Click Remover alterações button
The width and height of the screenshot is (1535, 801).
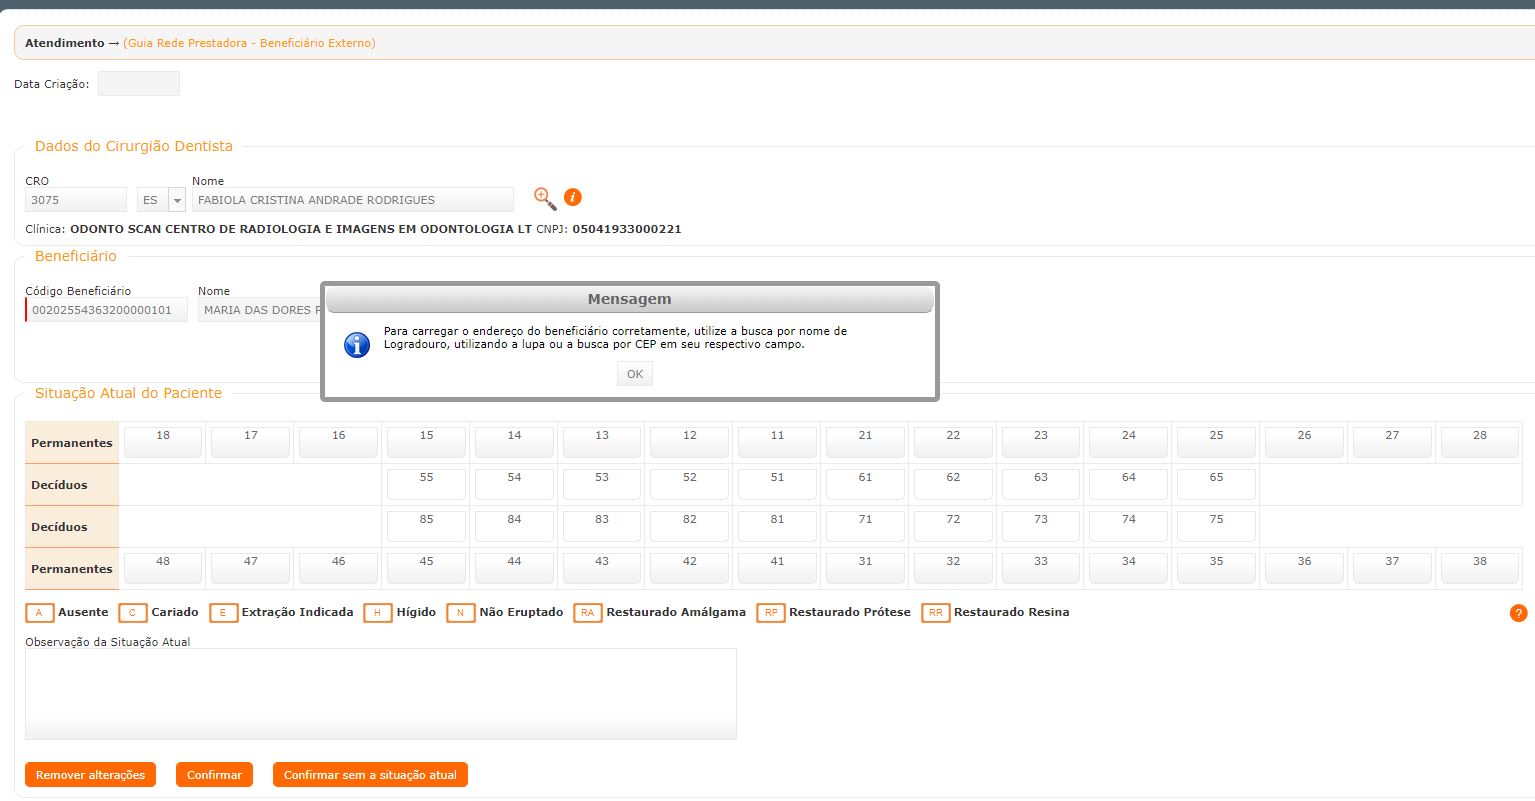pyautogui.click(x=90, y=775)
